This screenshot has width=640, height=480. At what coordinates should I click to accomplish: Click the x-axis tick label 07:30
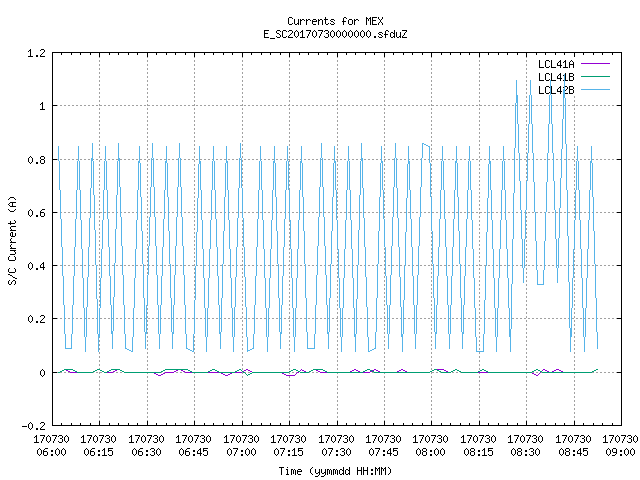click(336, 452)
